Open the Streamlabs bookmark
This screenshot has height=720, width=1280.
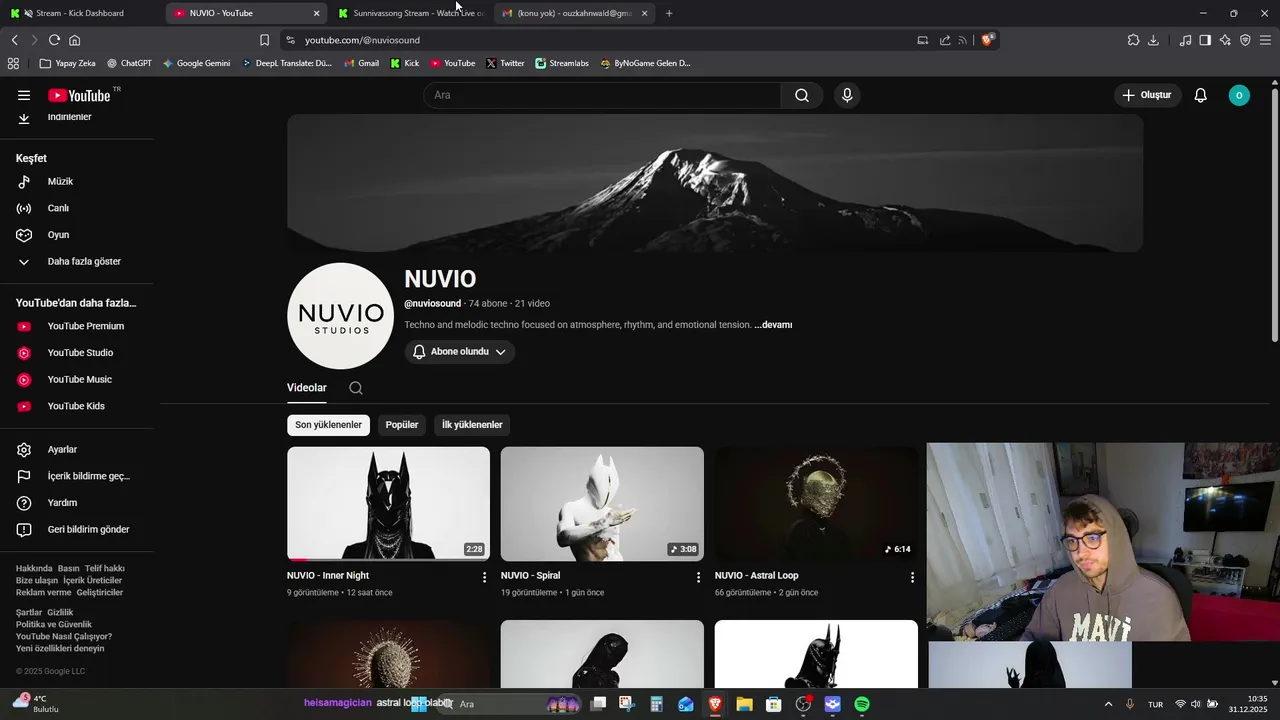click(x=562, y=63)
